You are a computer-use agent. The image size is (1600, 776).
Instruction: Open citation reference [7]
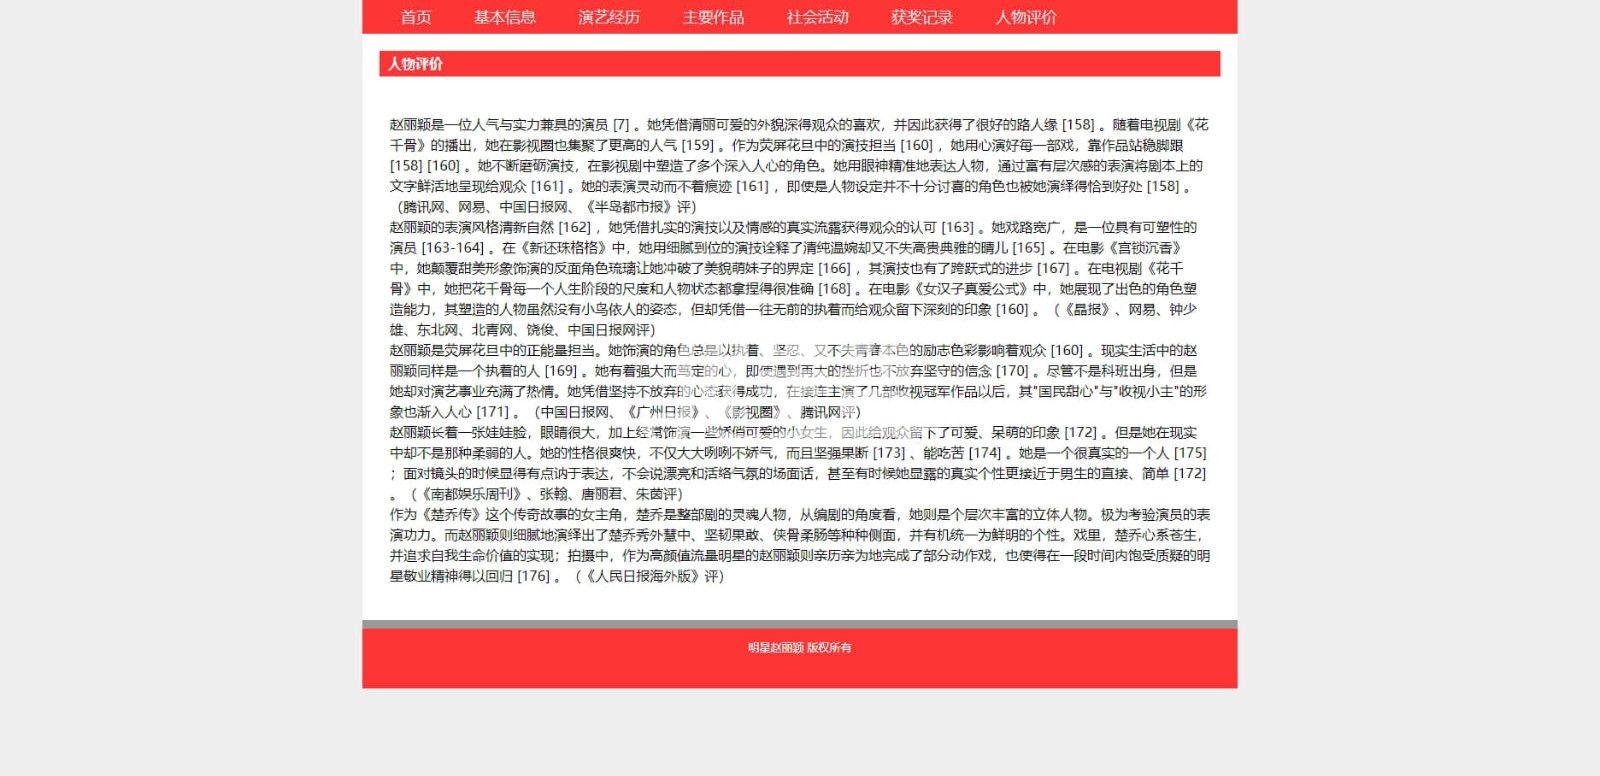pyautogui.click(x=621, y=125)
